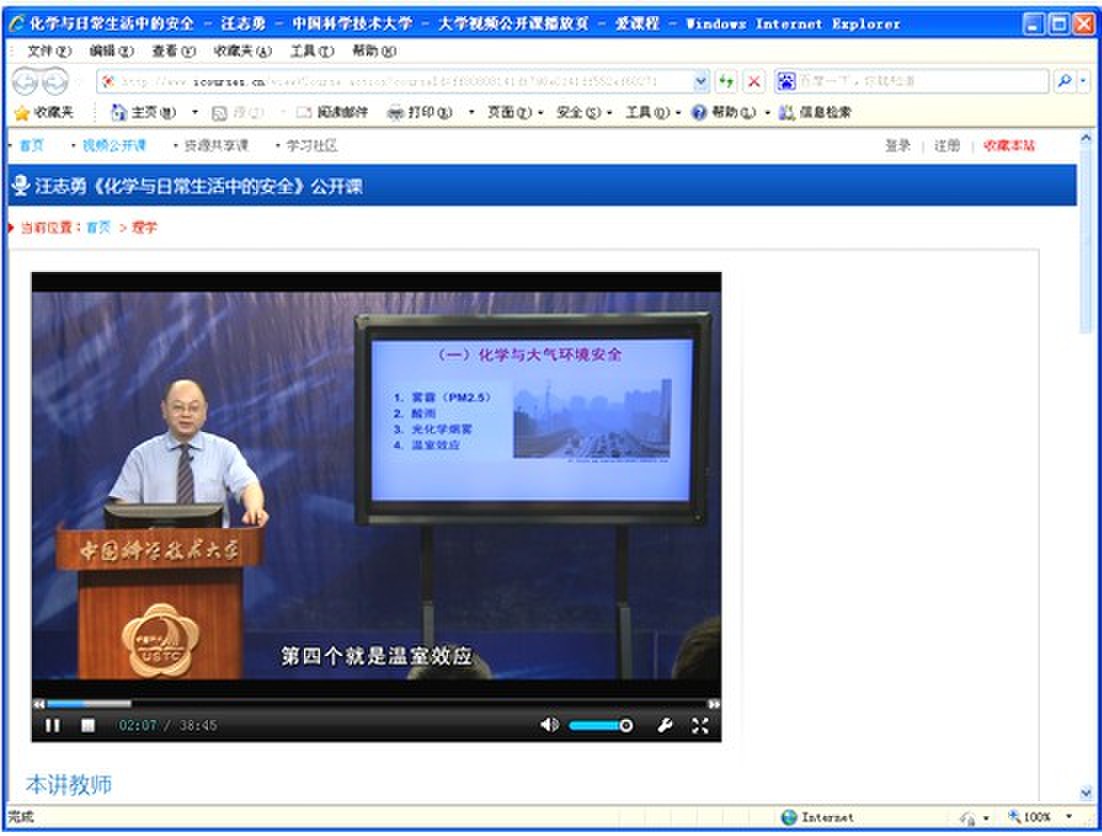Open video settings wrench icon
This screenshot has width=1102, height=836.
665,725
